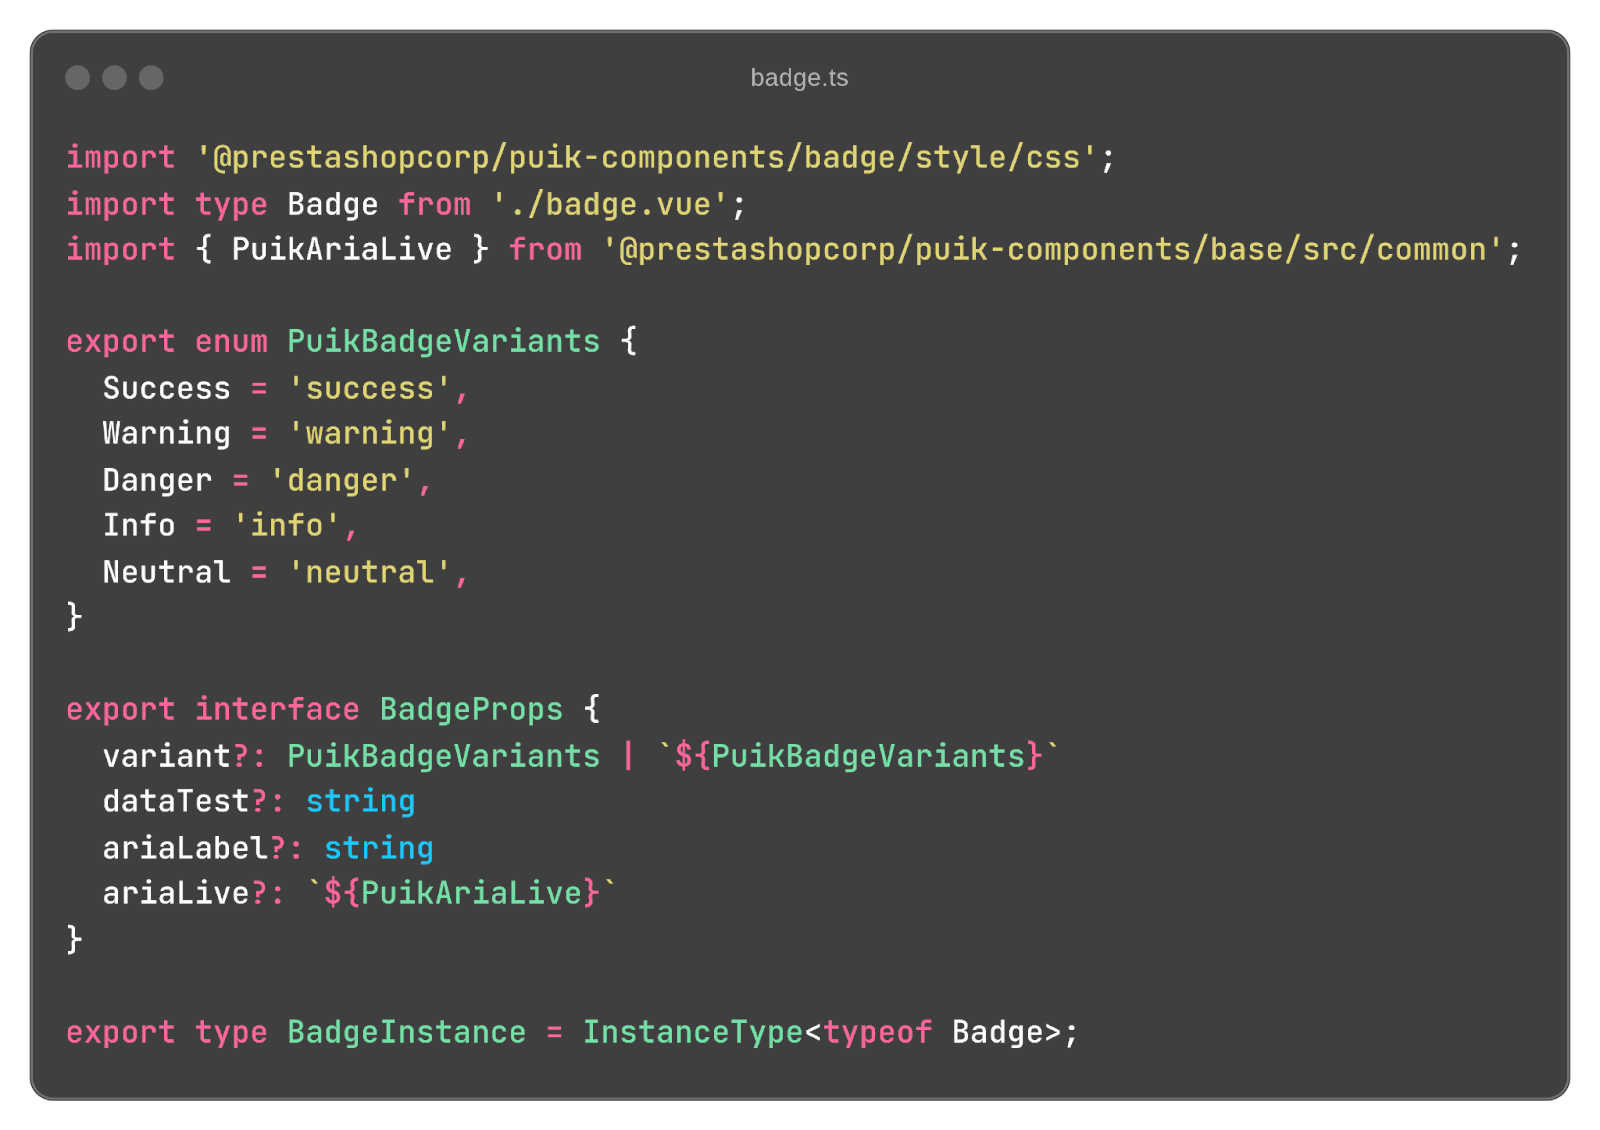The width and height of the screenshot is (1600, 1130).
Task: Click the BadgeProps interface name
Action: coord(471,709)
